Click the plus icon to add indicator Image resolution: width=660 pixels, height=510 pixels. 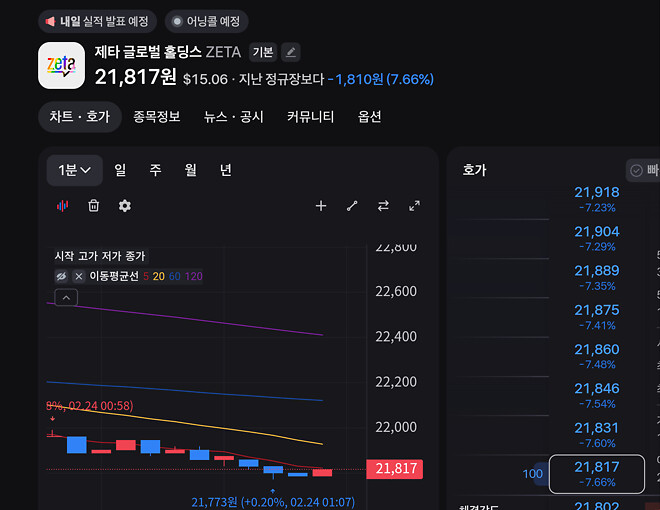321,206
